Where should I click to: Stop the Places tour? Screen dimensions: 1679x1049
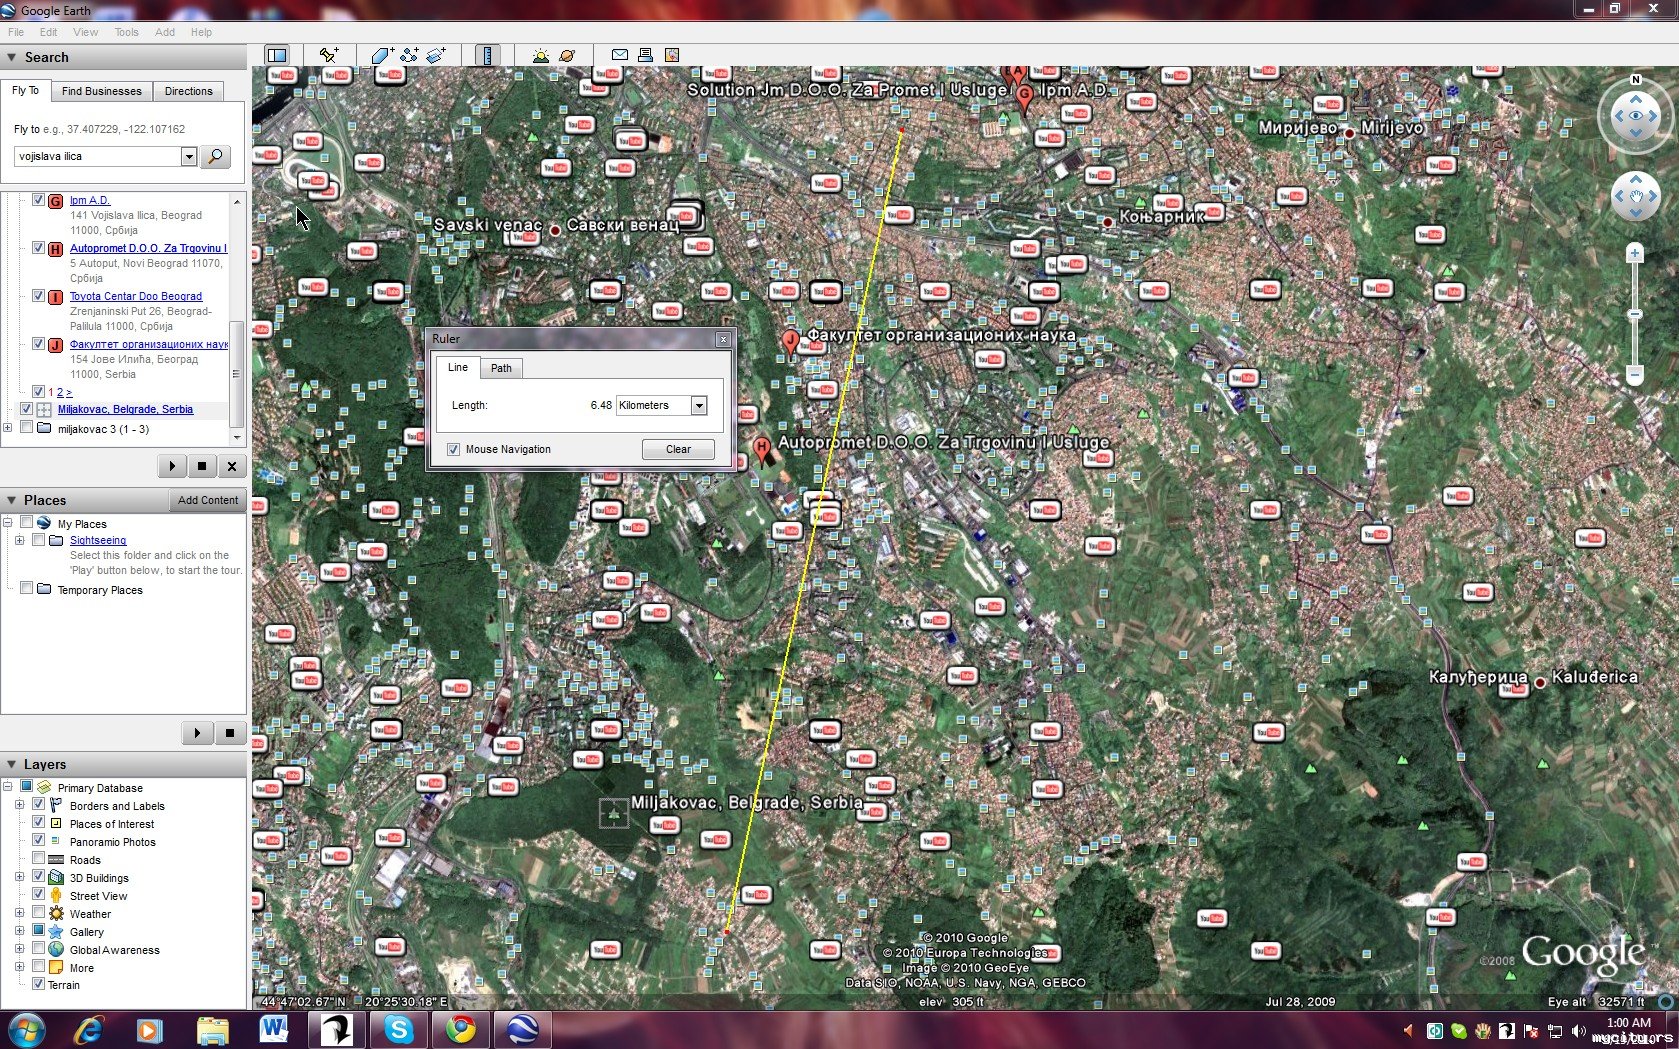click(x=230, y=733)
